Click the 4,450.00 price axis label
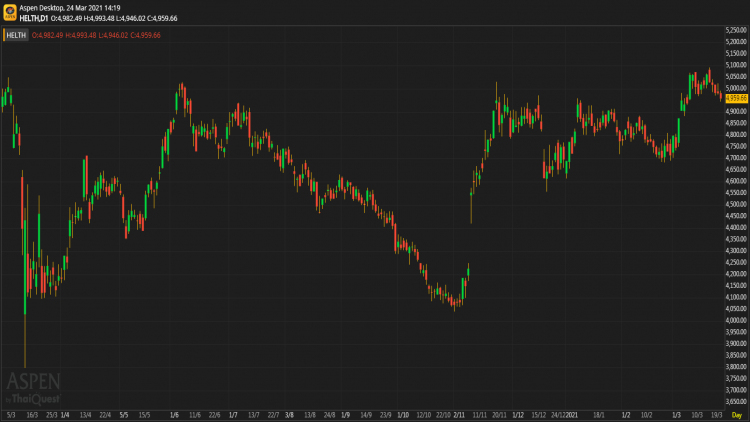The width and height of the screenshot is (750, 422). (736, 216)
